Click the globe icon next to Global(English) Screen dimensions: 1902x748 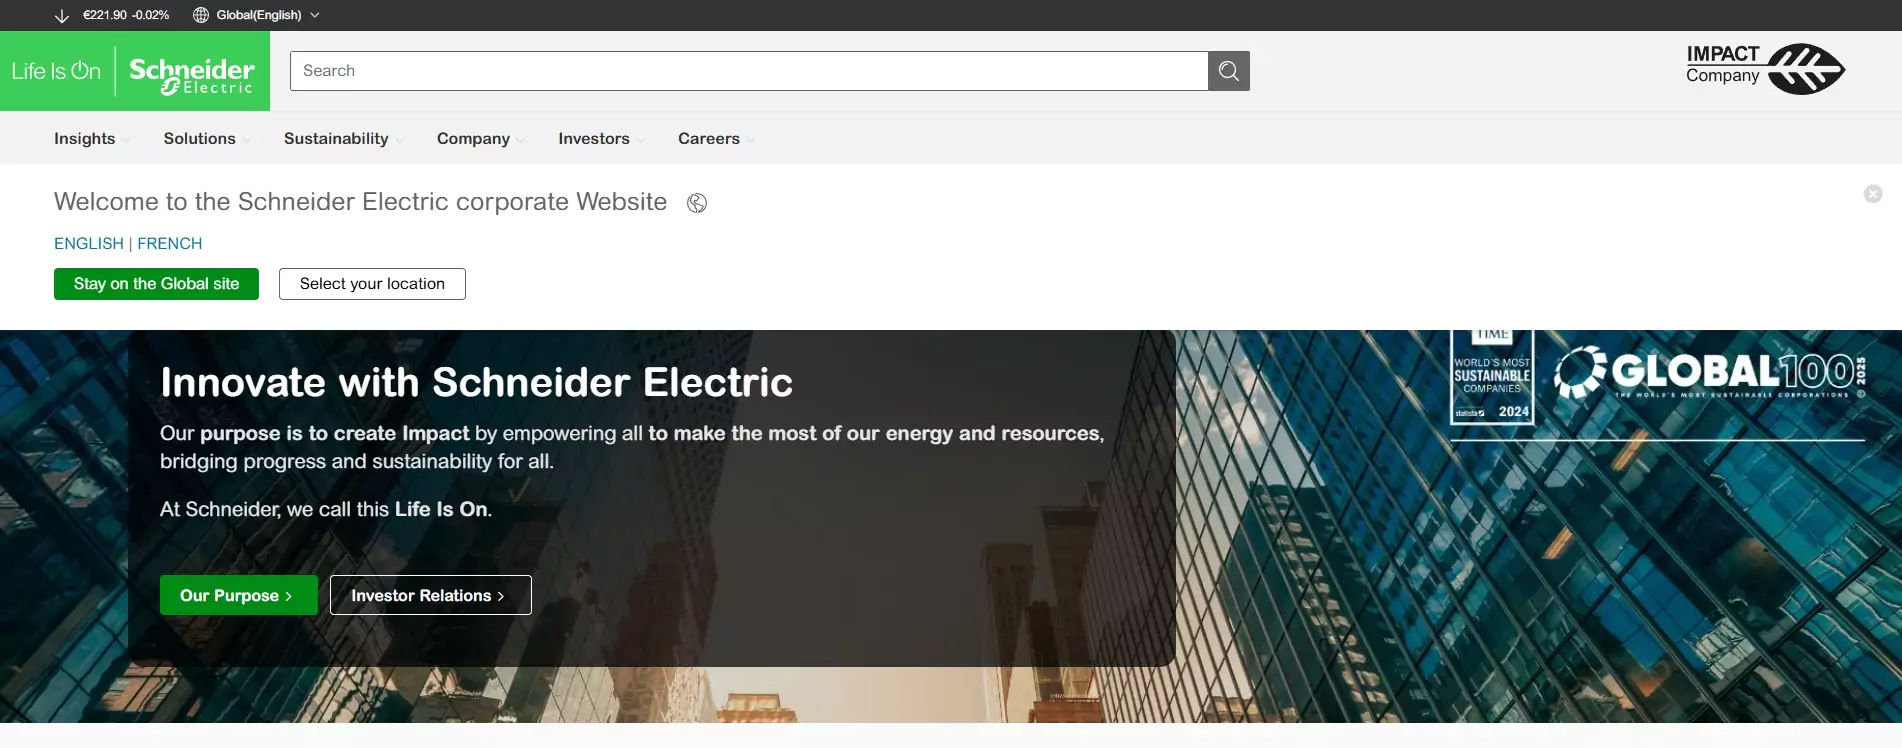coord(201,15)
